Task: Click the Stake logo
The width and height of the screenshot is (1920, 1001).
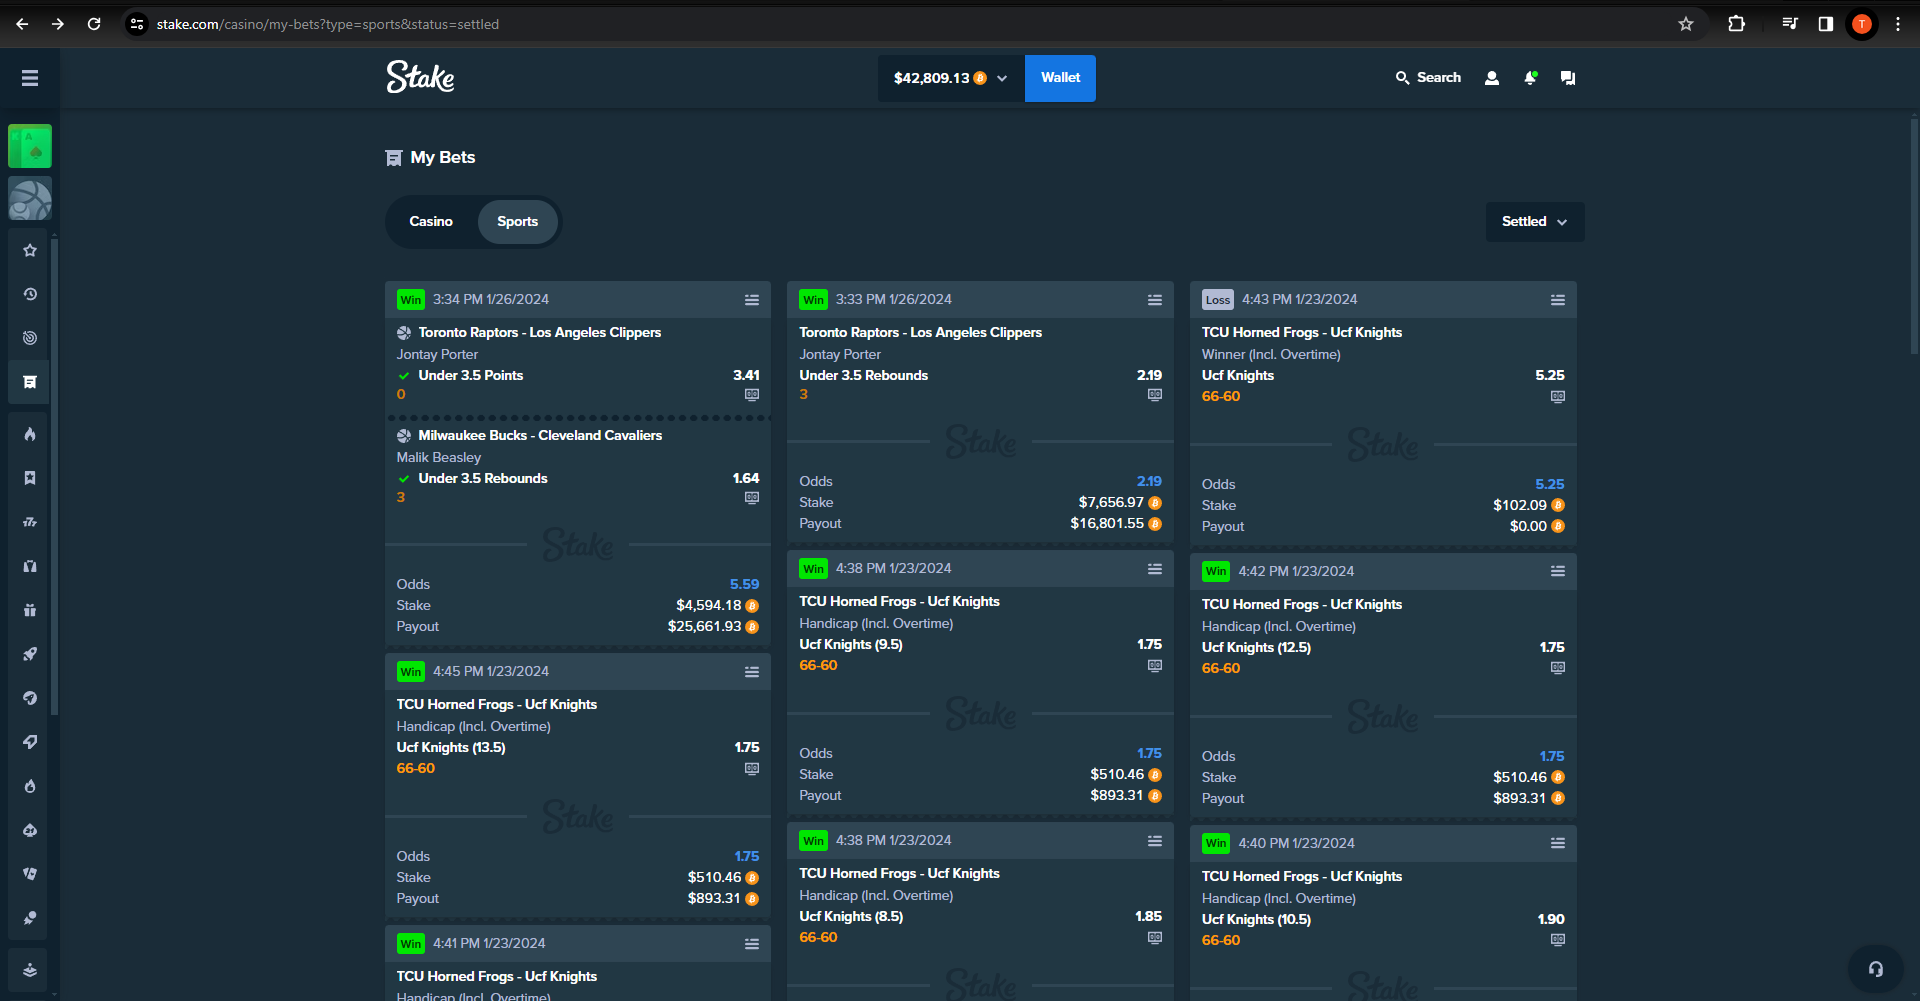Action: [x=420, y=77]
